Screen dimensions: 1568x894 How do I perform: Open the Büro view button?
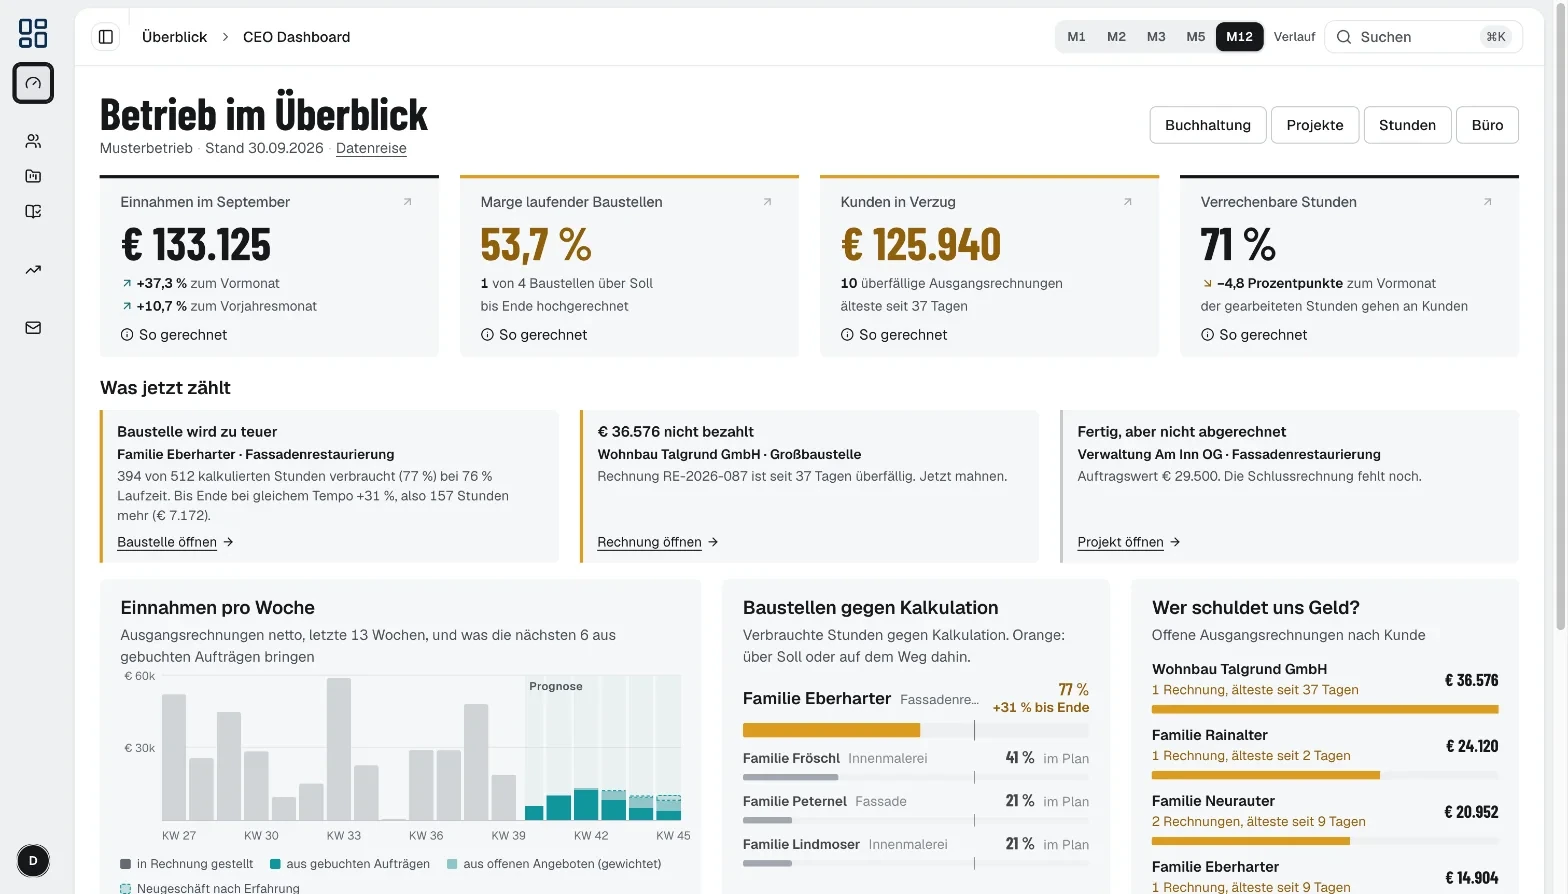1487,125
